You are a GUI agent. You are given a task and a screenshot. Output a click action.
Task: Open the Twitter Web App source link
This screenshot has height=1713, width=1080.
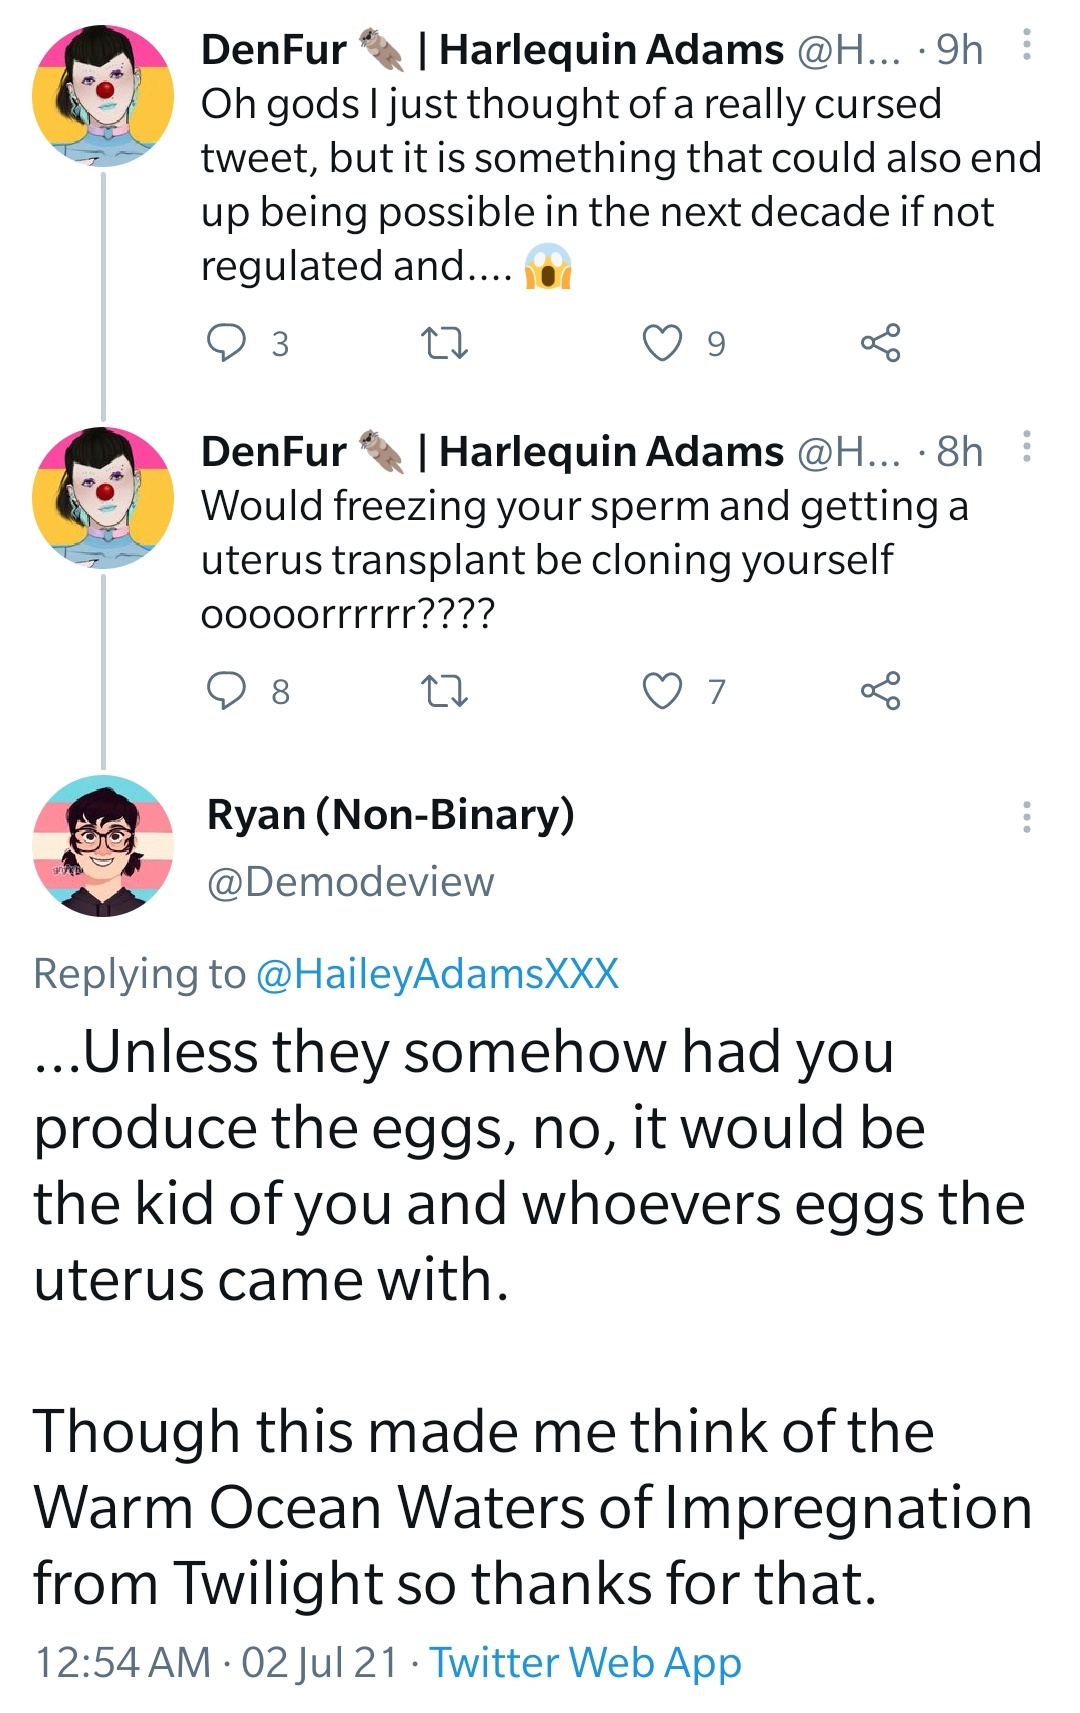click(586, 1662)
